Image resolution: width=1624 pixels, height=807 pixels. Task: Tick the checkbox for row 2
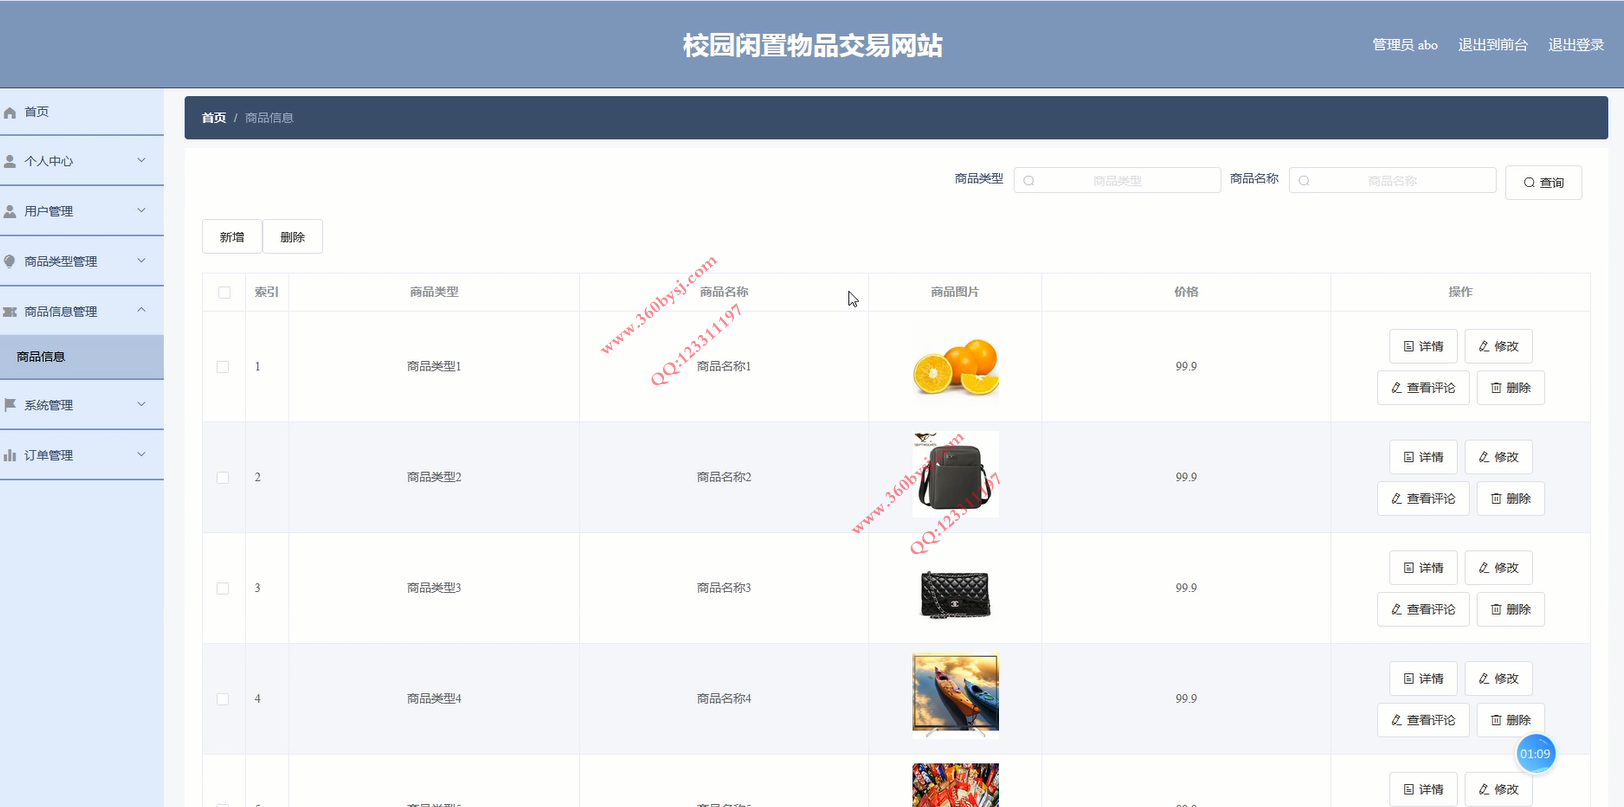coord(223,478)
